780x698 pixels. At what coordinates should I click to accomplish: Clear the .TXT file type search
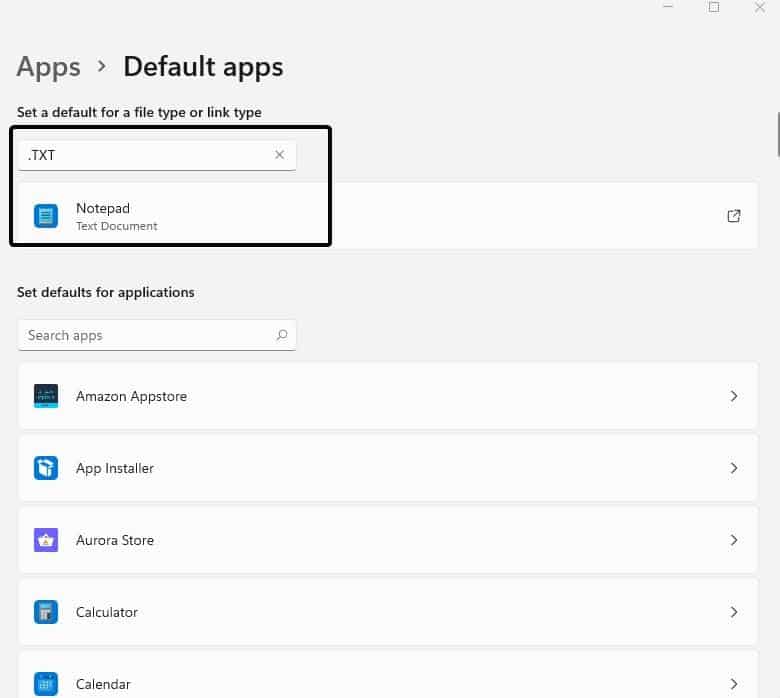280,155
